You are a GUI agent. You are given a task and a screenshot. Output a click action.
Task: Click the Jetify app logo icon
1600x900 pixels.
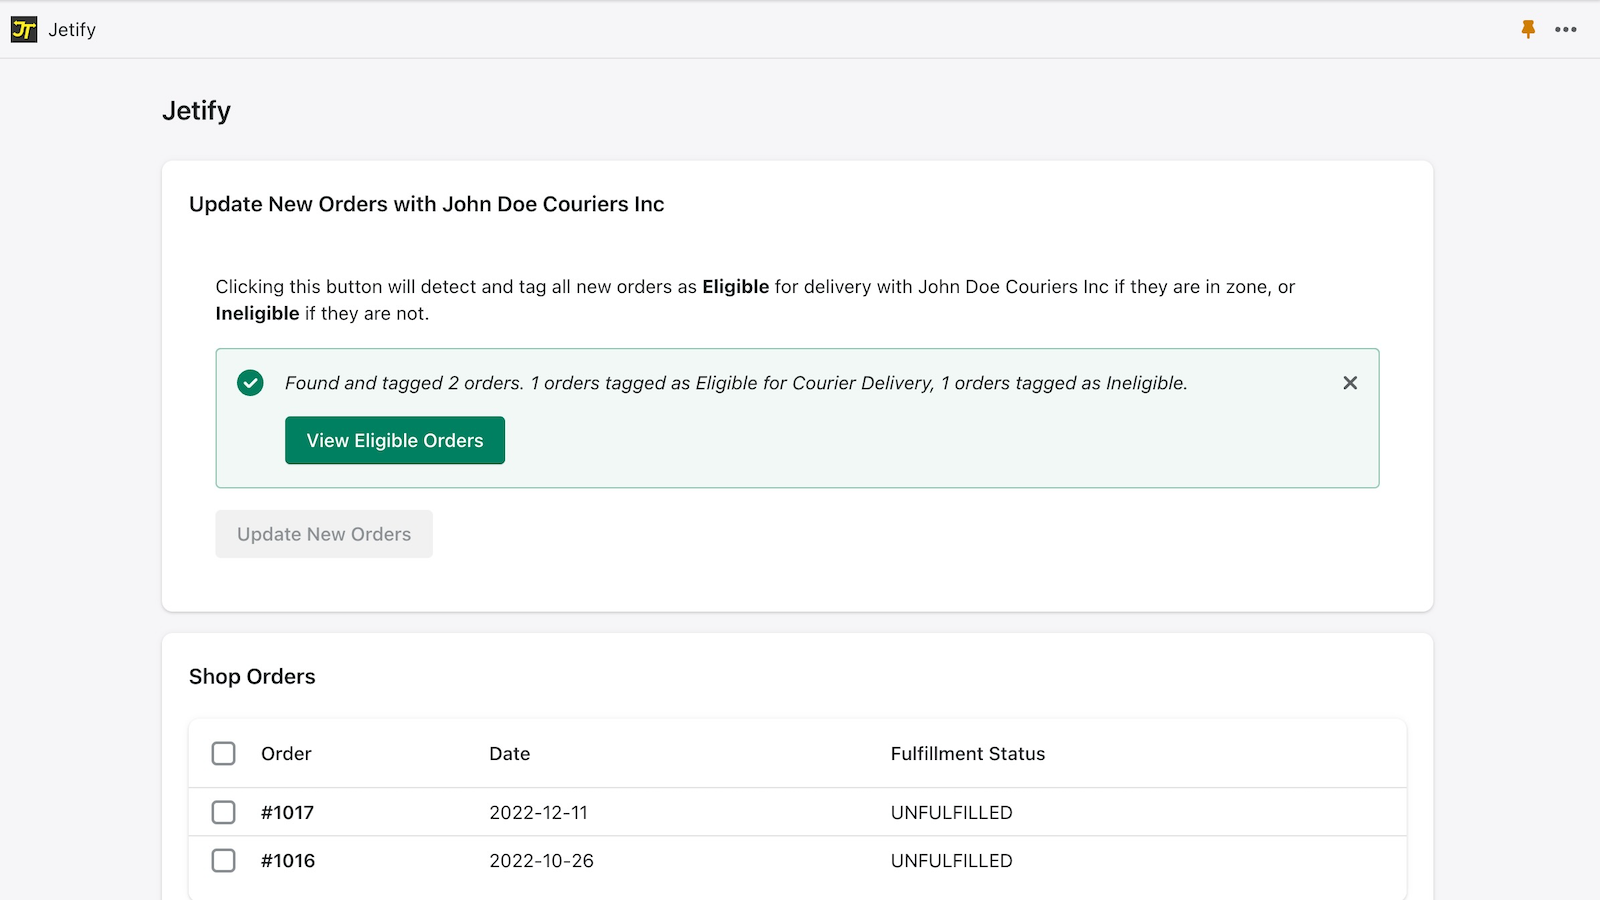pyautogui.click(x=24, y=30)
